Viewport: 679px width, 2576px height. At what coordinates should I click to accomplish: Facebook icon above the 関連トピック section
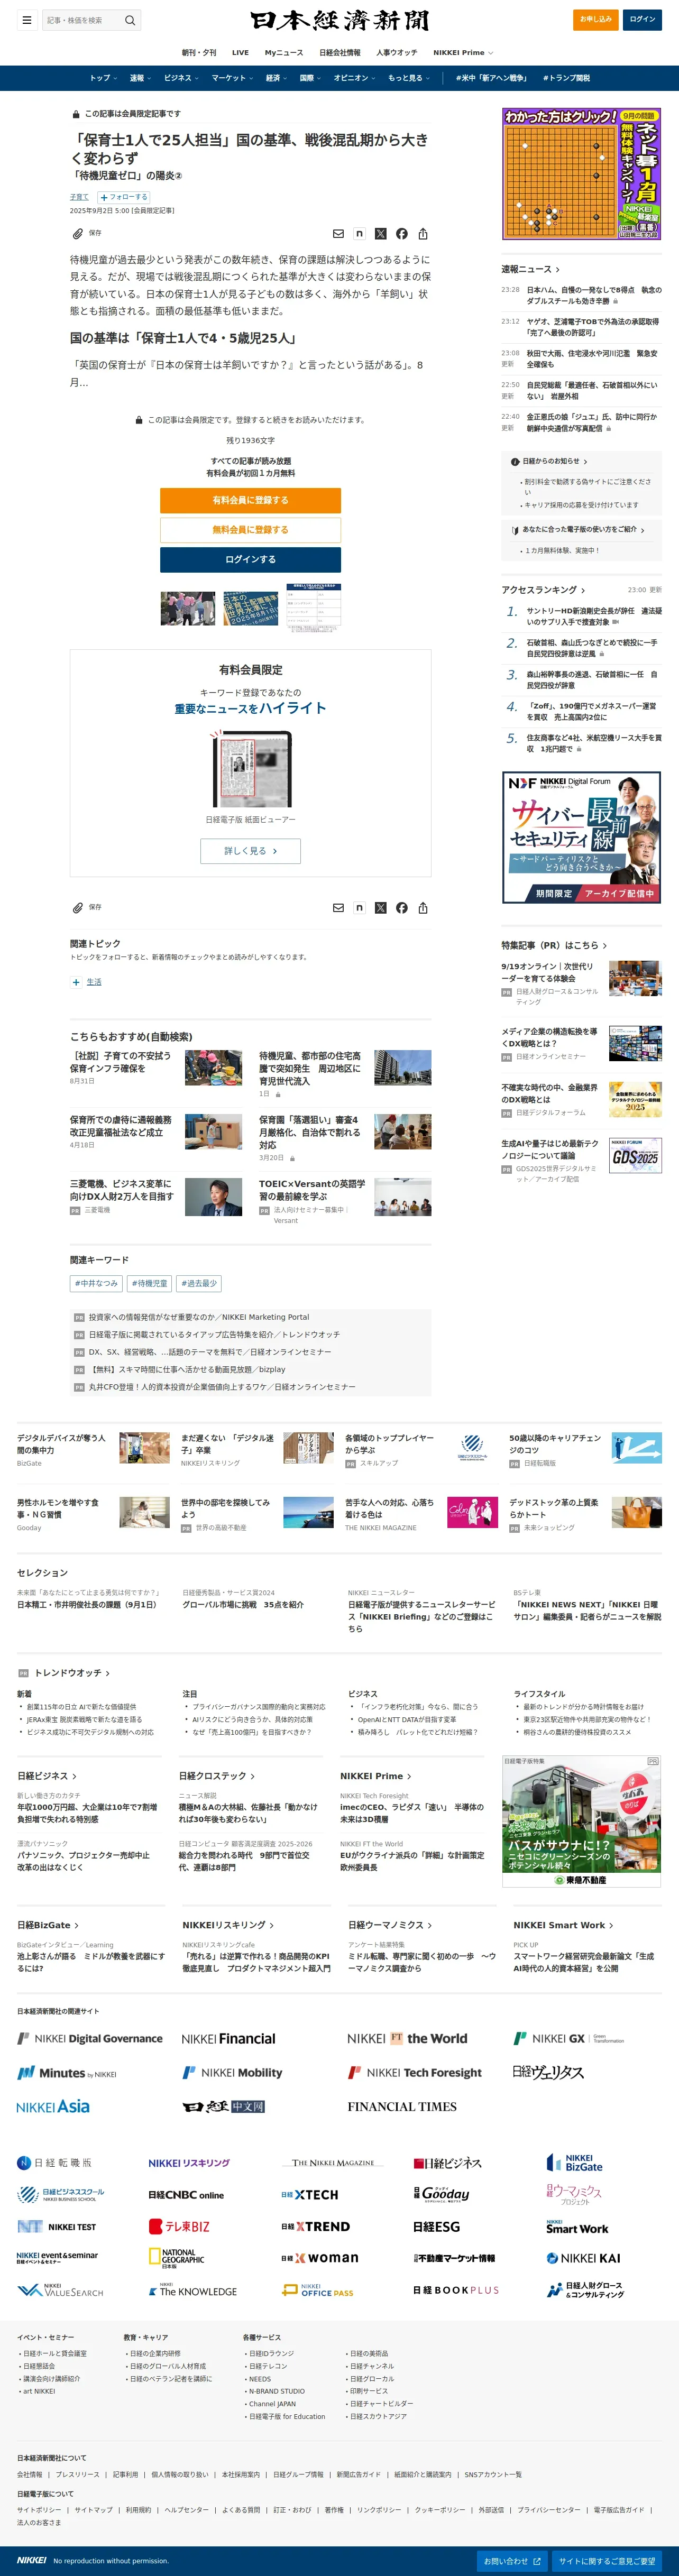tap(401, 908)
